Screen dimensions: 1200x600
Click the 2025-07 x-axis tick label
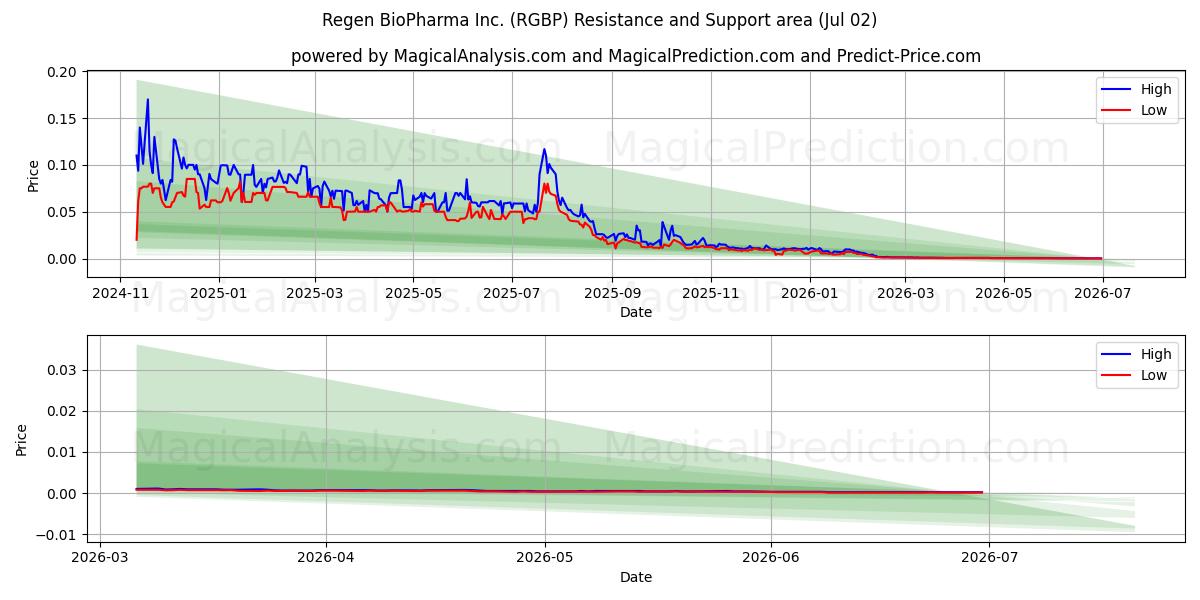click(511, 294)
